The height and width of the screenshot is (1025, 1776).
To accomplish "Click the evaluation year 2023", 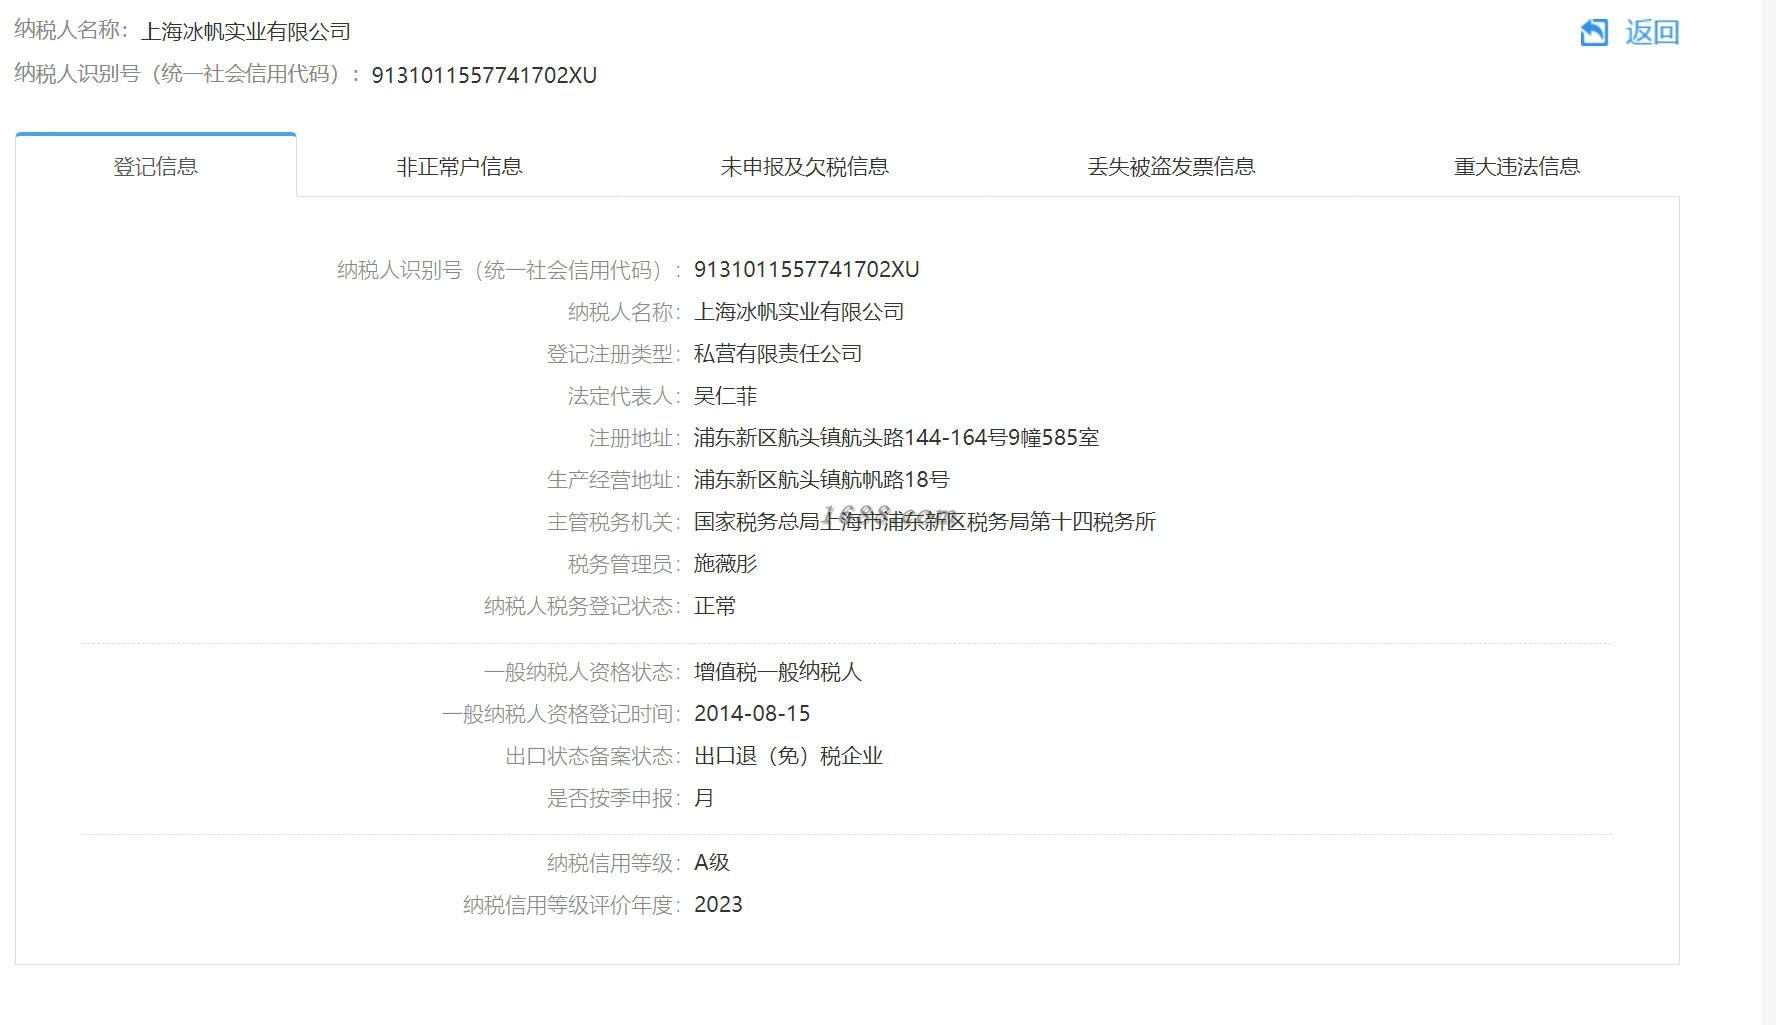I will (718, 905).
